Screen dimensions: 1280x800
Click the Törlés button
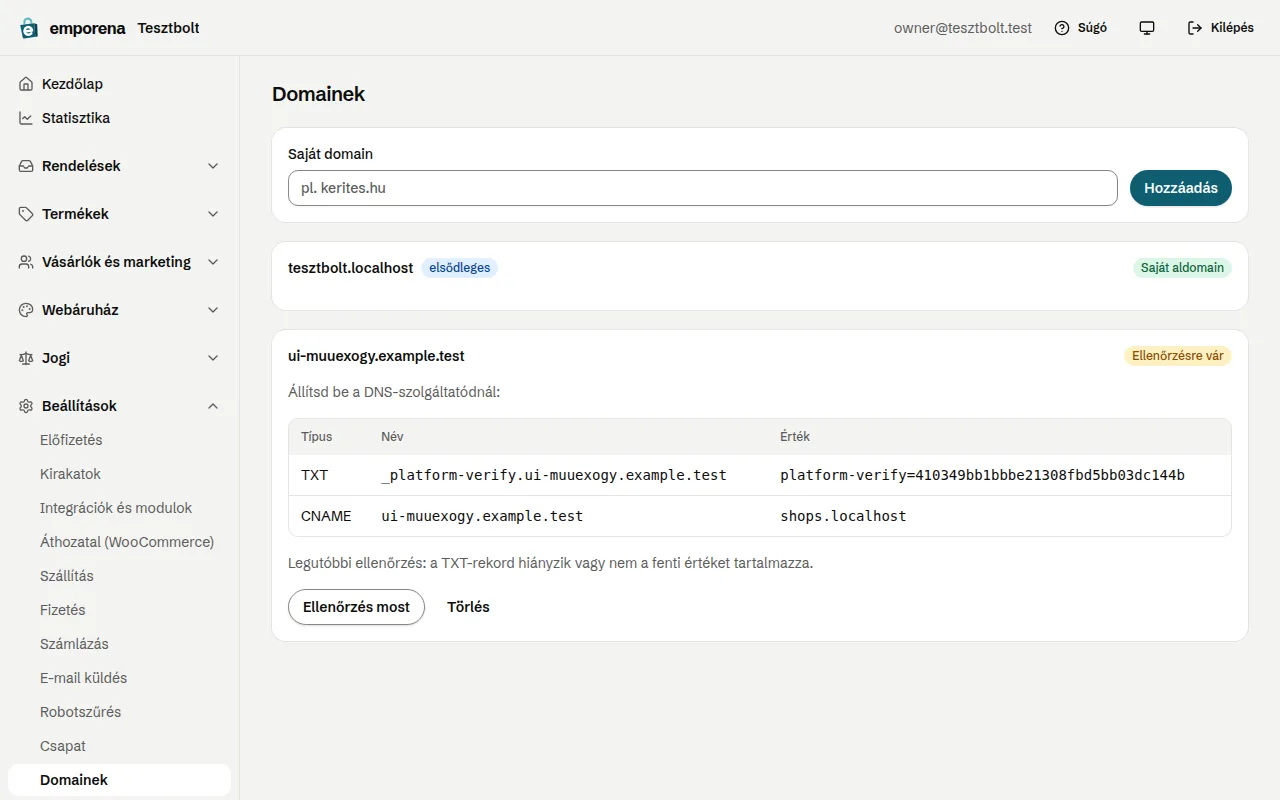pyautogui.click(x=468, y=607)
